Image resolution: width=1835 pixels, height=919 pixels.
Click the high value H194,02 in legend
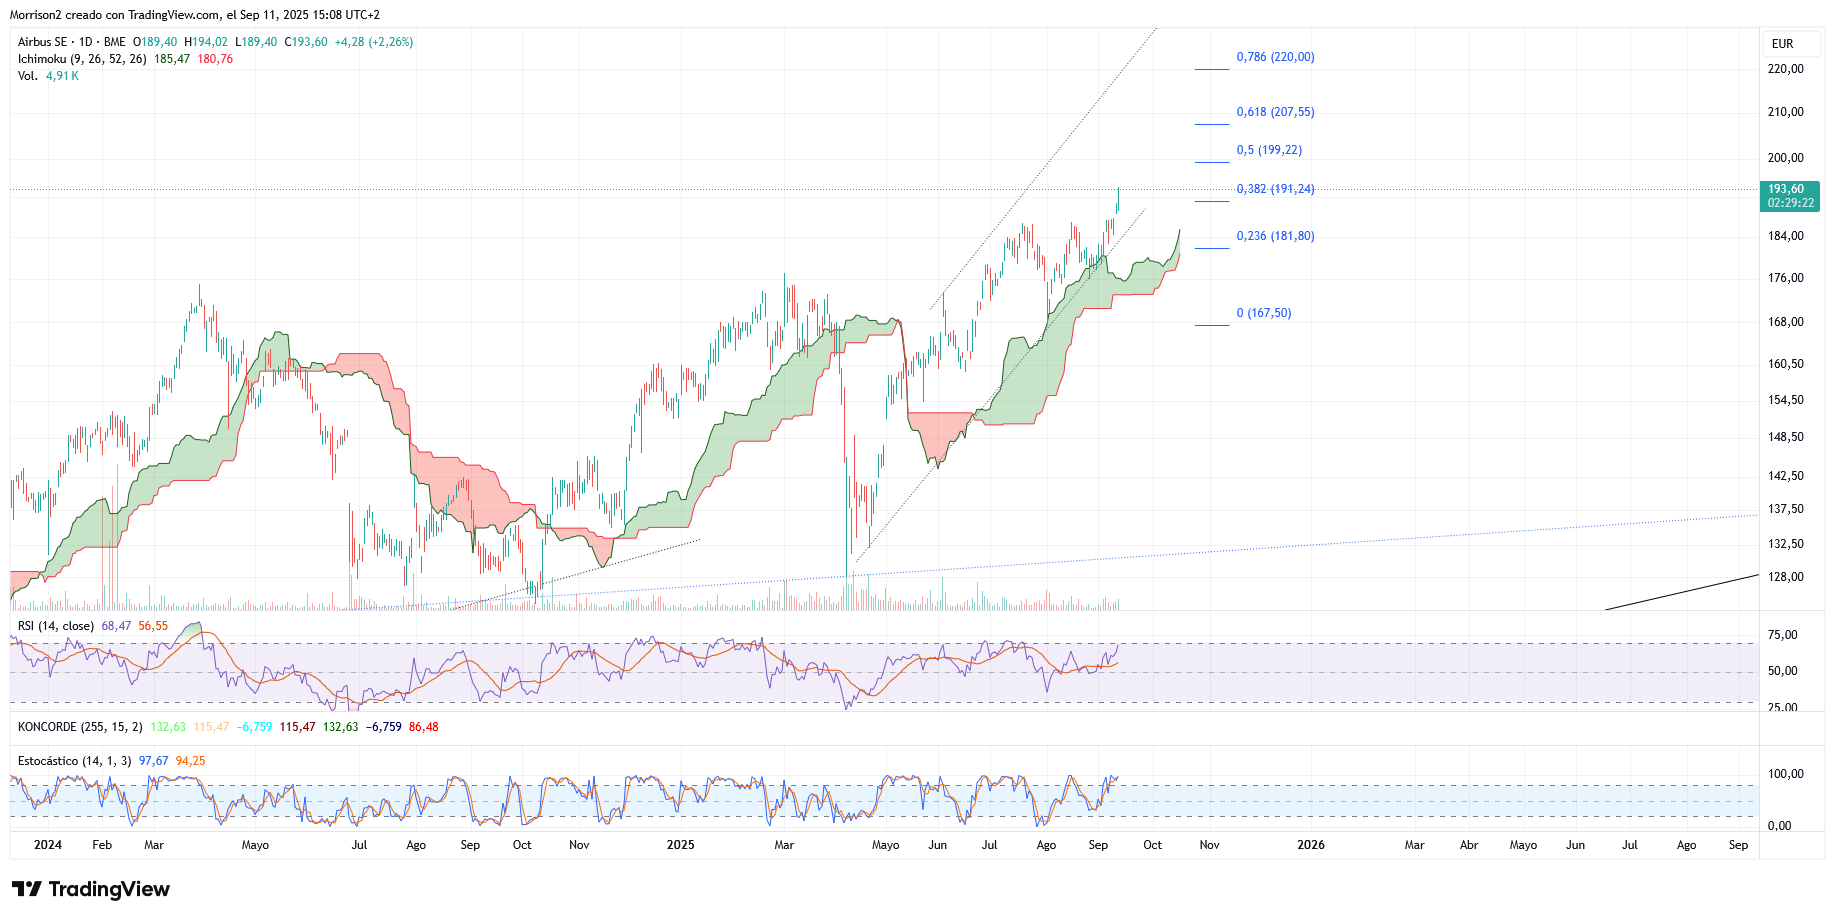tap(206, 42)
